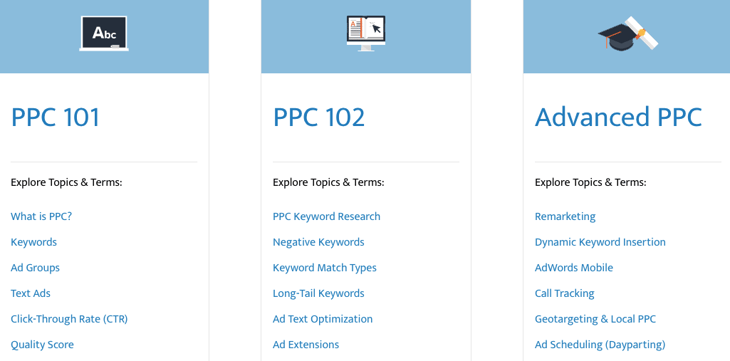Open the Remarketing link
Viewport: 730px width, 361px height.
coord(565,217)
